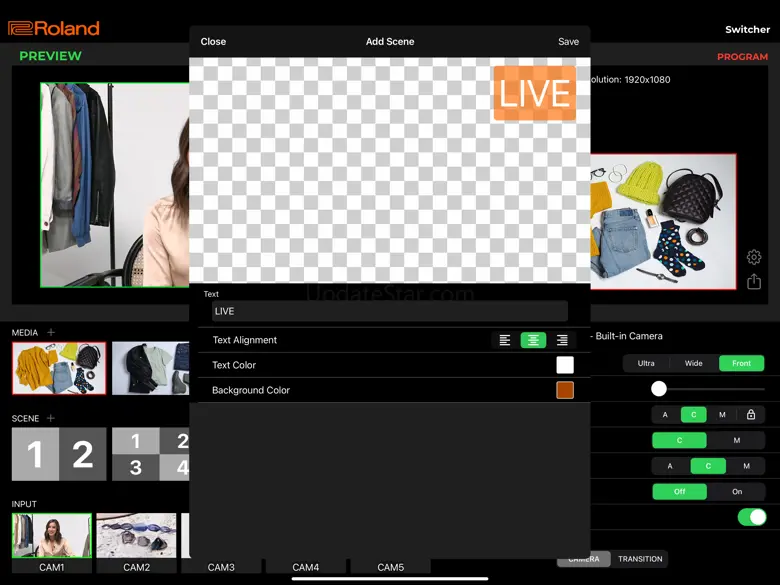Save the new scene

[x=568, y=42]
